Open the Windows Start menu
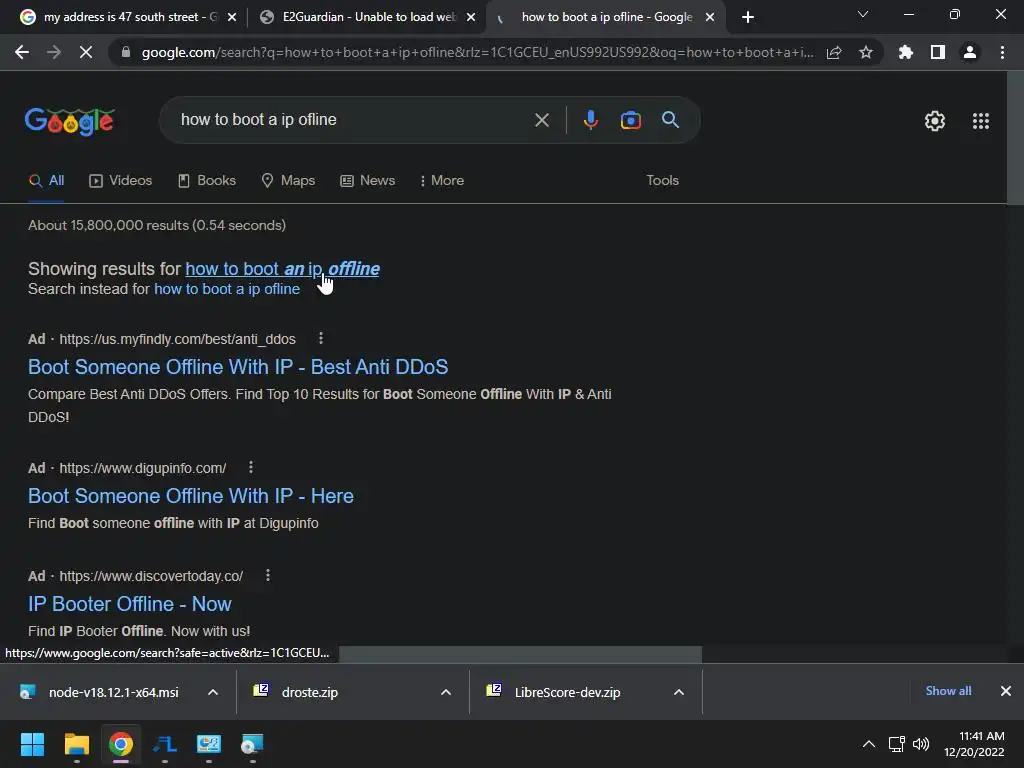This screenshot has height=768, width=1024. coord(32,744)
